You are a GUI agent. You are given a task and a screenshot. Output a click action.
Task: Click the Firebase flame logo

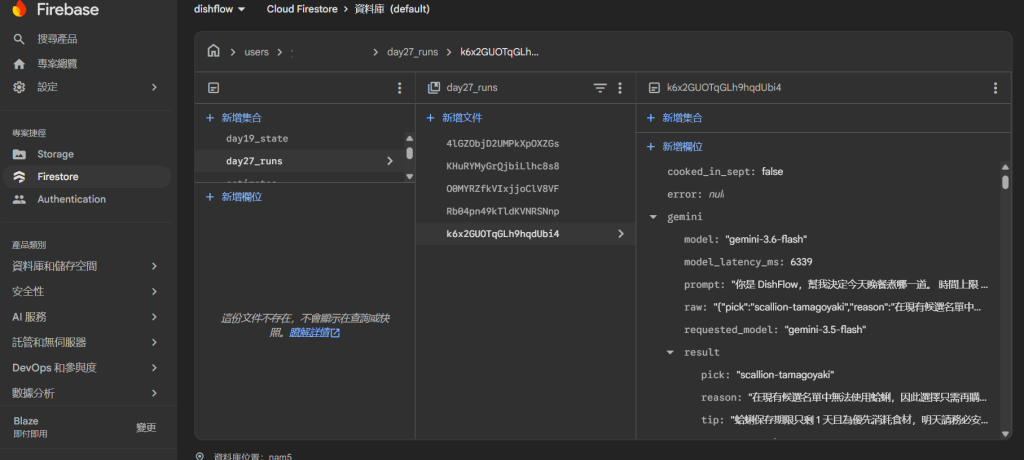pyautogui.click(x=20, y=8)
